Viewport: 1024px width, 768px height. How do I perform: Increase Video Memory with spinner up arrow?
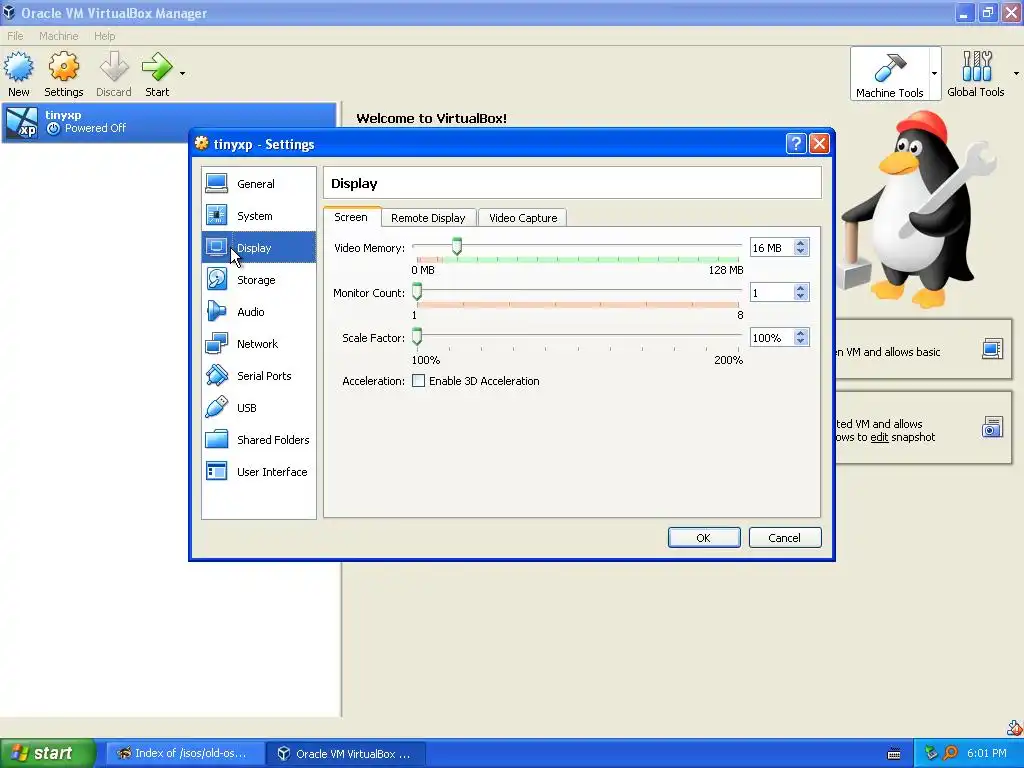(x=801, y=244)
